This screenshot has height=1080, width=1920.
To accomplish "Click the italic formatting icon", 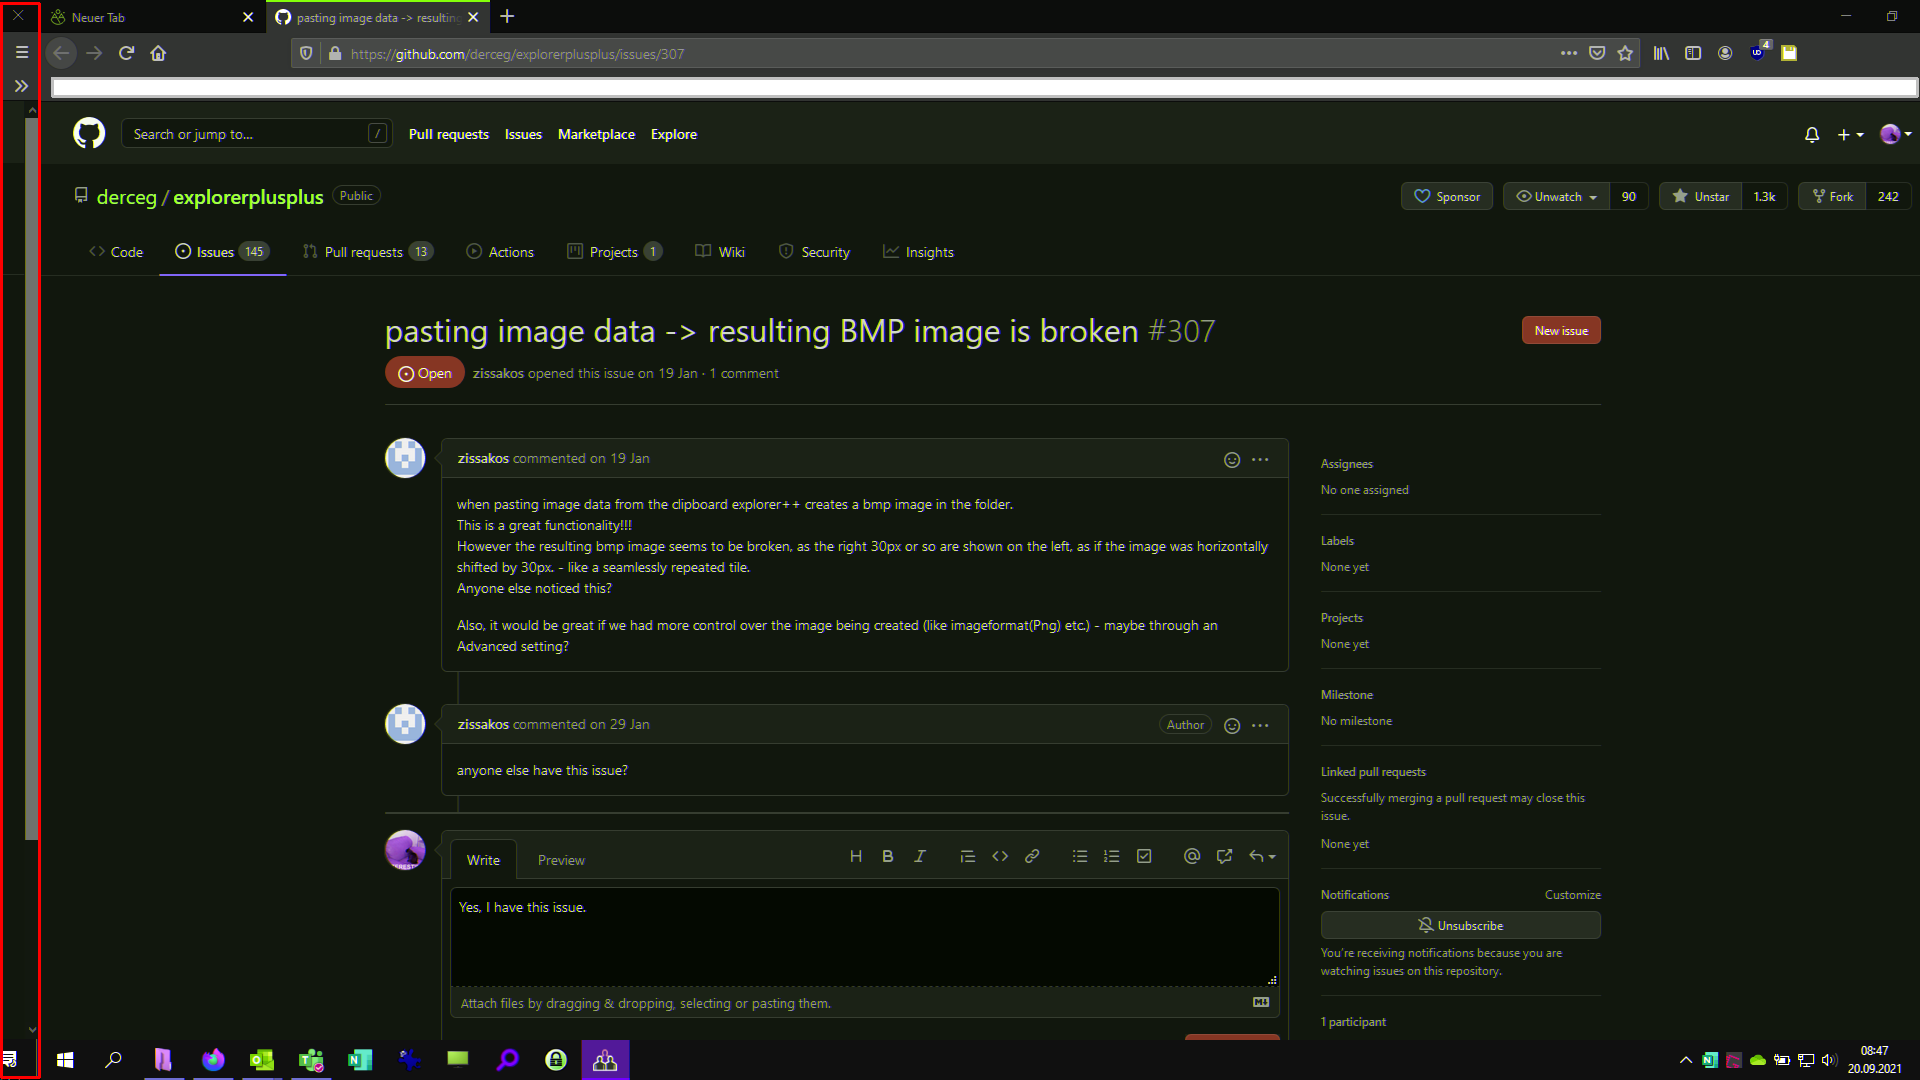I will click(919, 857).
